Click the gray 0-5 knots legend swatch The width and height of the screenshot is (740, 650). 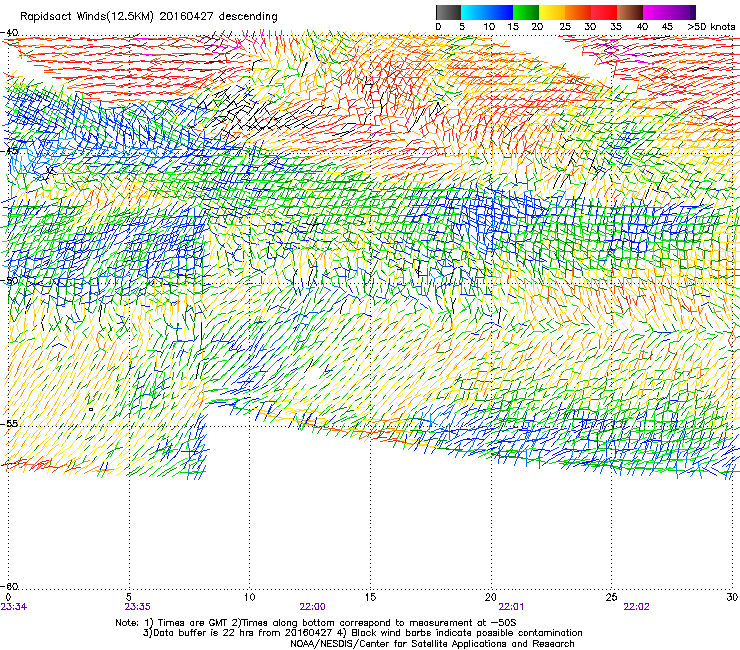[x=448, y=12]
